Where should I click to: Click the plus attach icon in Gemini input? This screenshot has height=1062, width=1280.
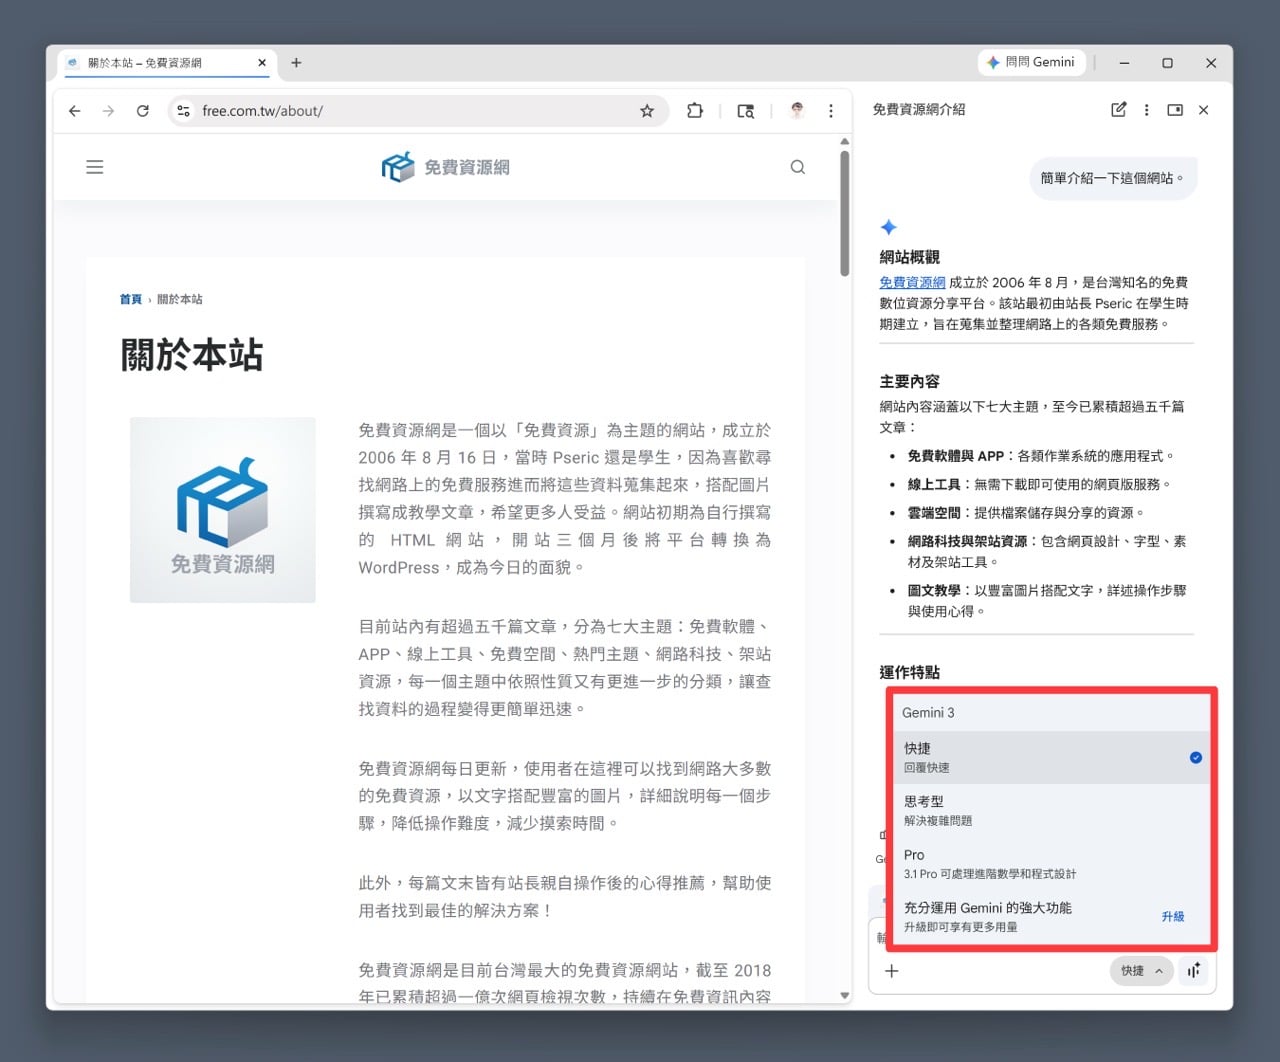tap(892, 970)
